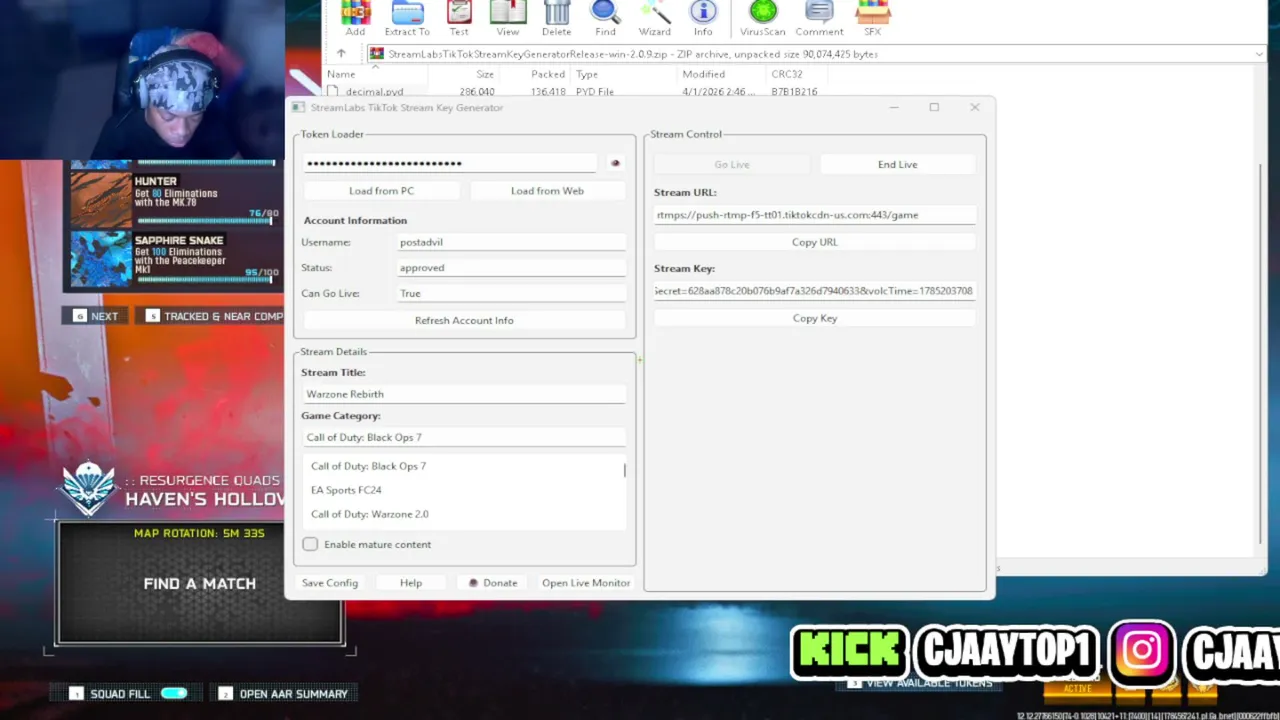Focus the Stream Title field
This screenshot has height=720, width=1280.
coord(464,394)
